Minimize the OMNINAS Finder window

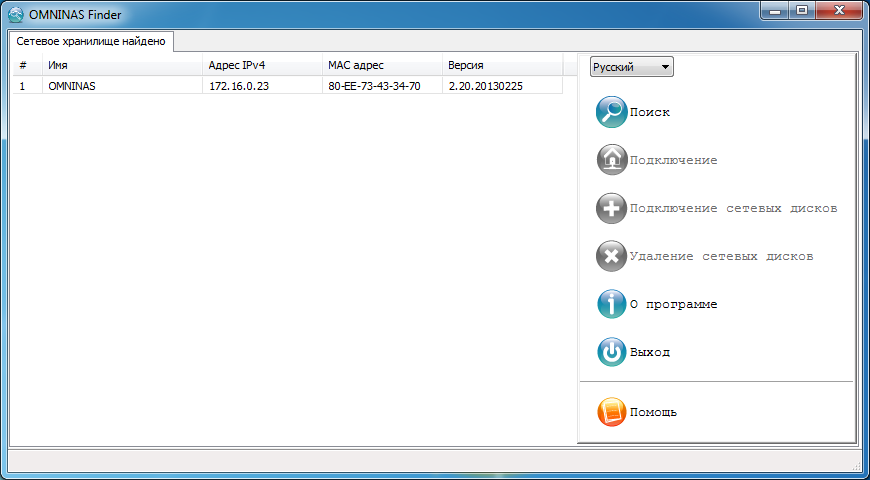click(x=777, y=9)
